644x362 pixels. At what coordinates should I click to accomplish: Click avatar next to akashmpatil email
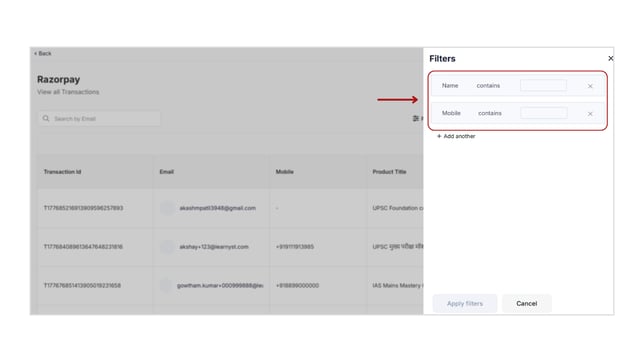[x=167, y=208]
